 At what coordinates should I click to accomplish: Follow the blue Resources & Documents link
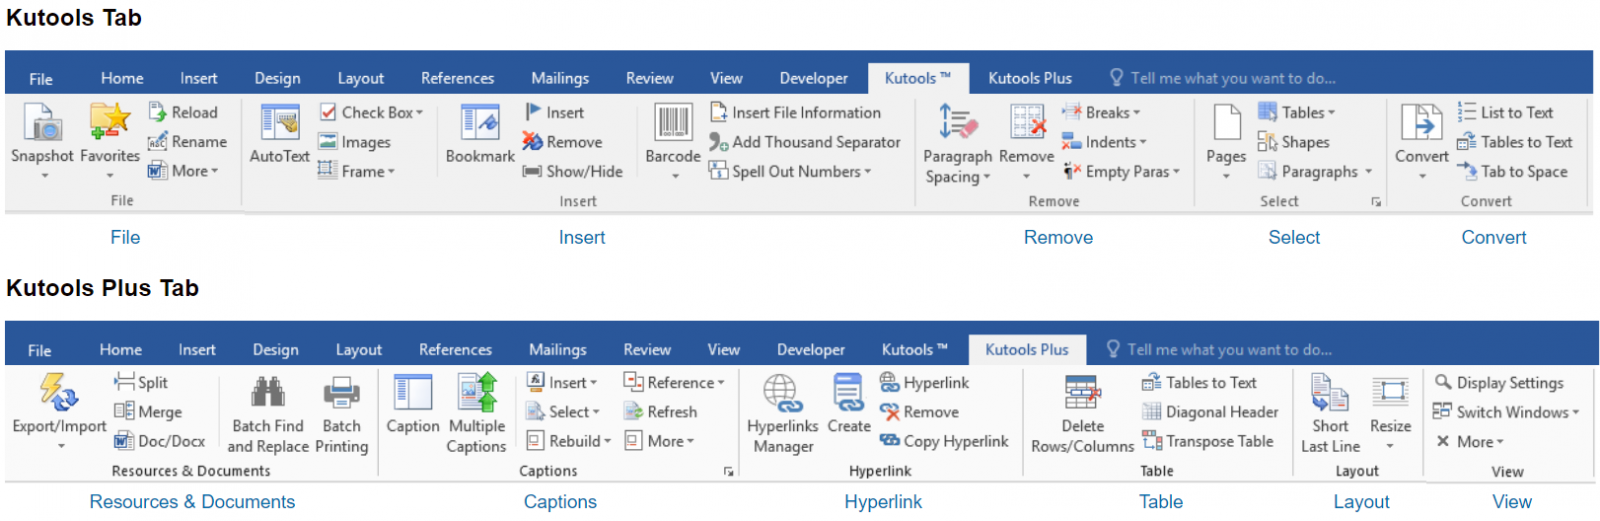click(x=192, y=502)
